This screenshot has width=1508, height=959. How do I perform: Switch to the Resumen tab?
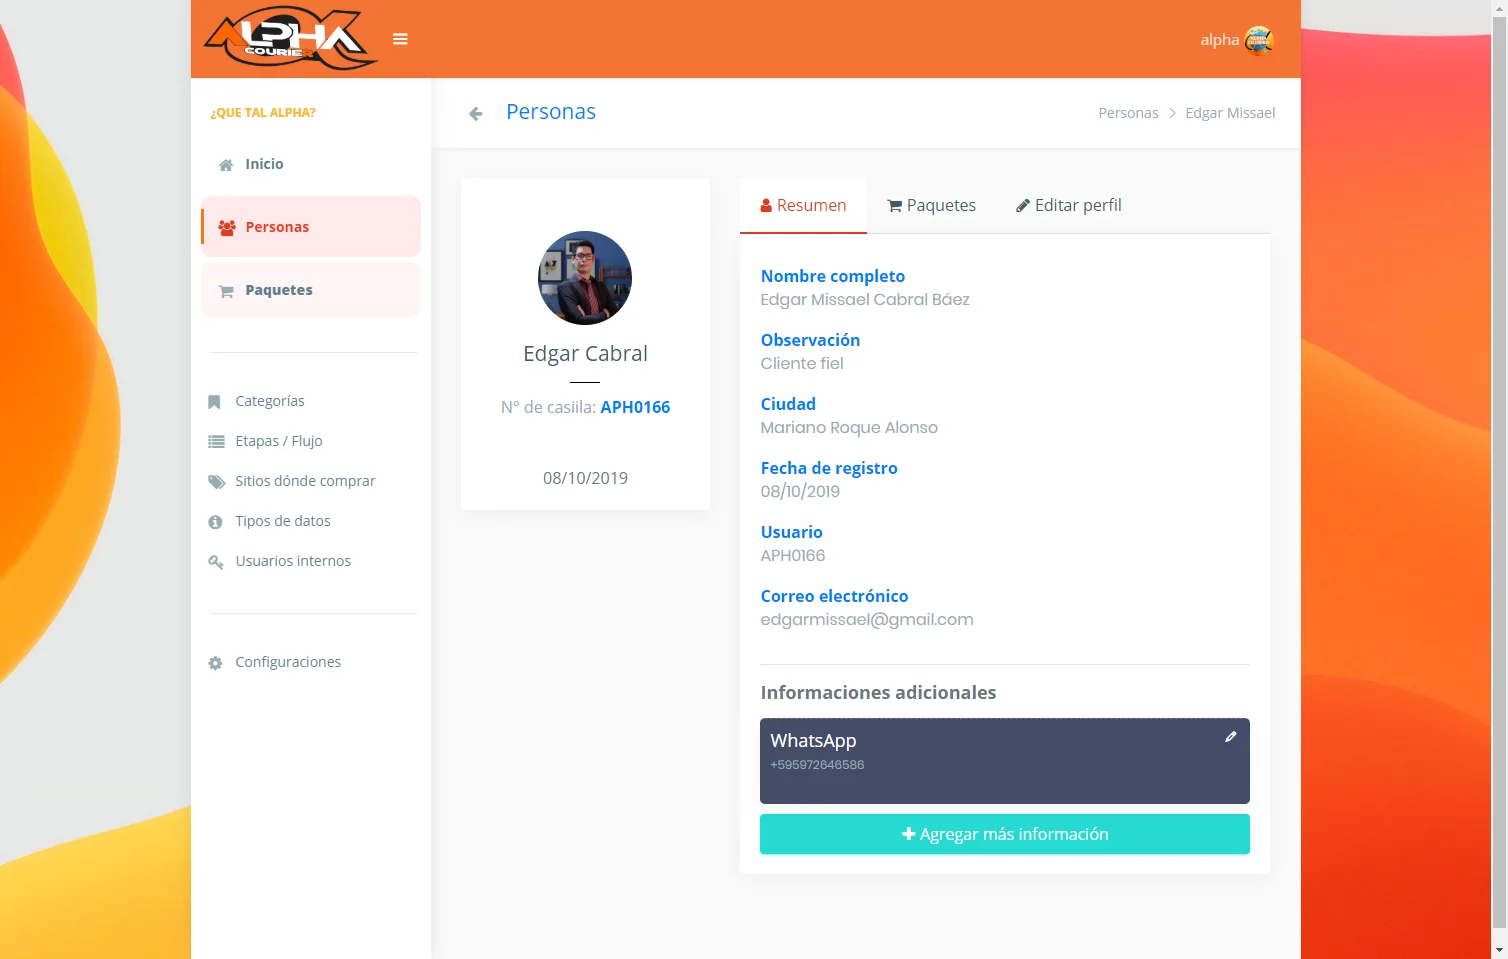pyautogui.click(x=803, y=205)
